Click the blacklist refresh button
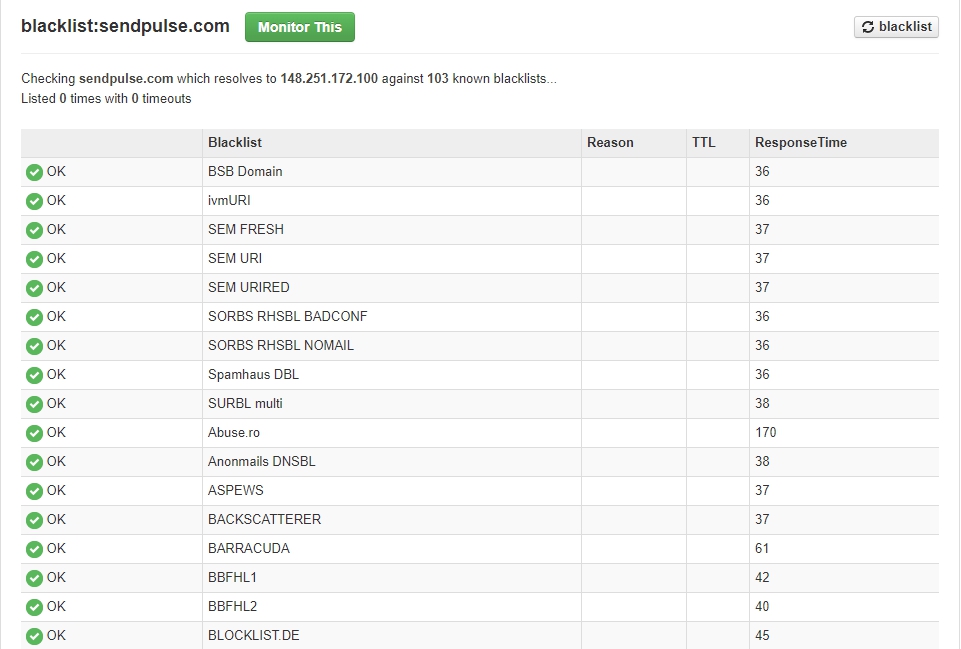This screenshot has width=961, height=649. click(x=896, y=27)
